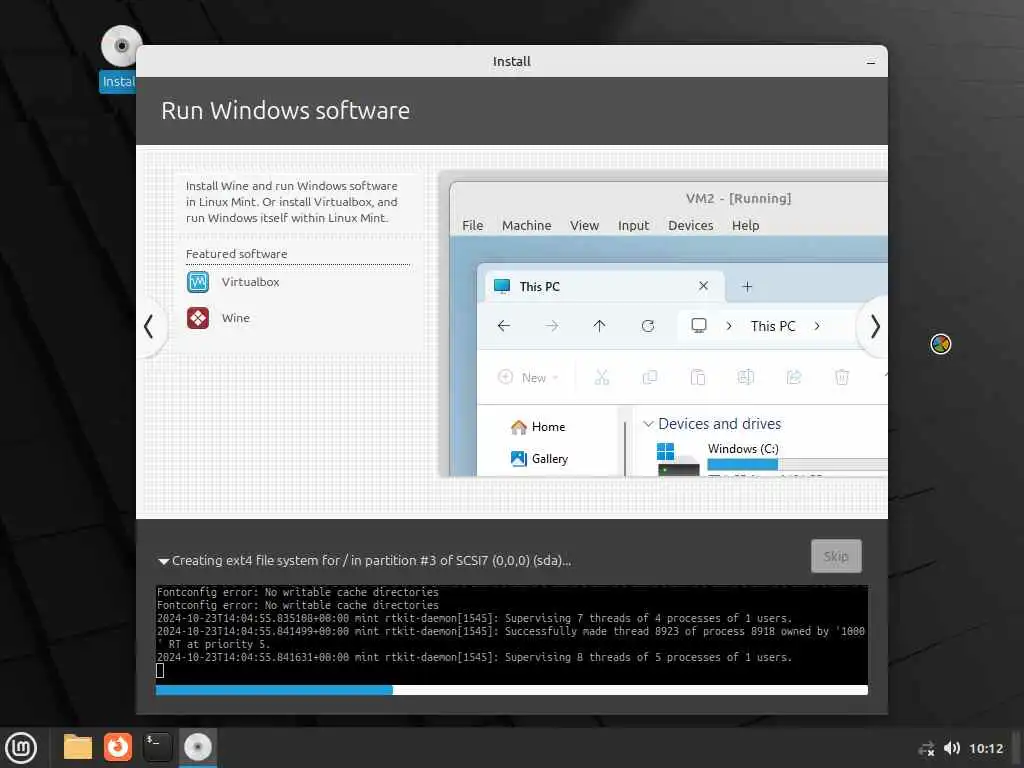Click the Explorer refresh icon
The width and height of the screenshot is (1024, 768).
(648, 326)
